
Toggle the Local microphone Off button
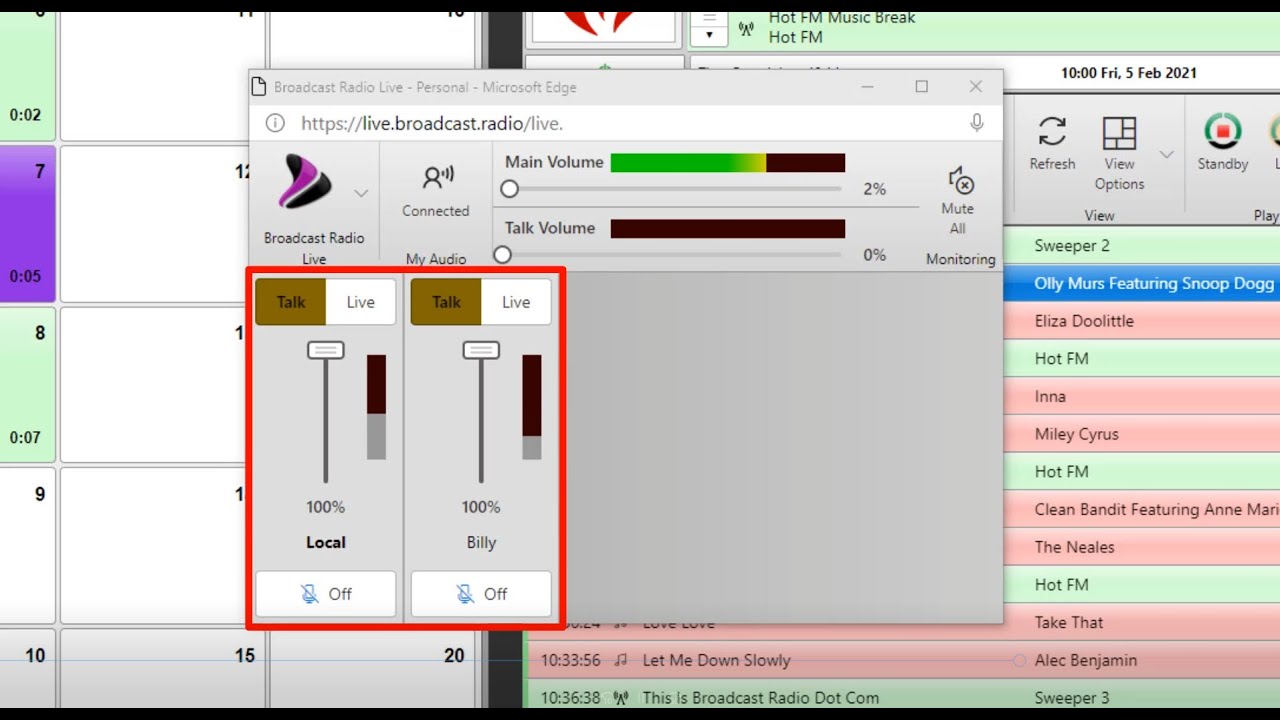[x=326, y=594]
